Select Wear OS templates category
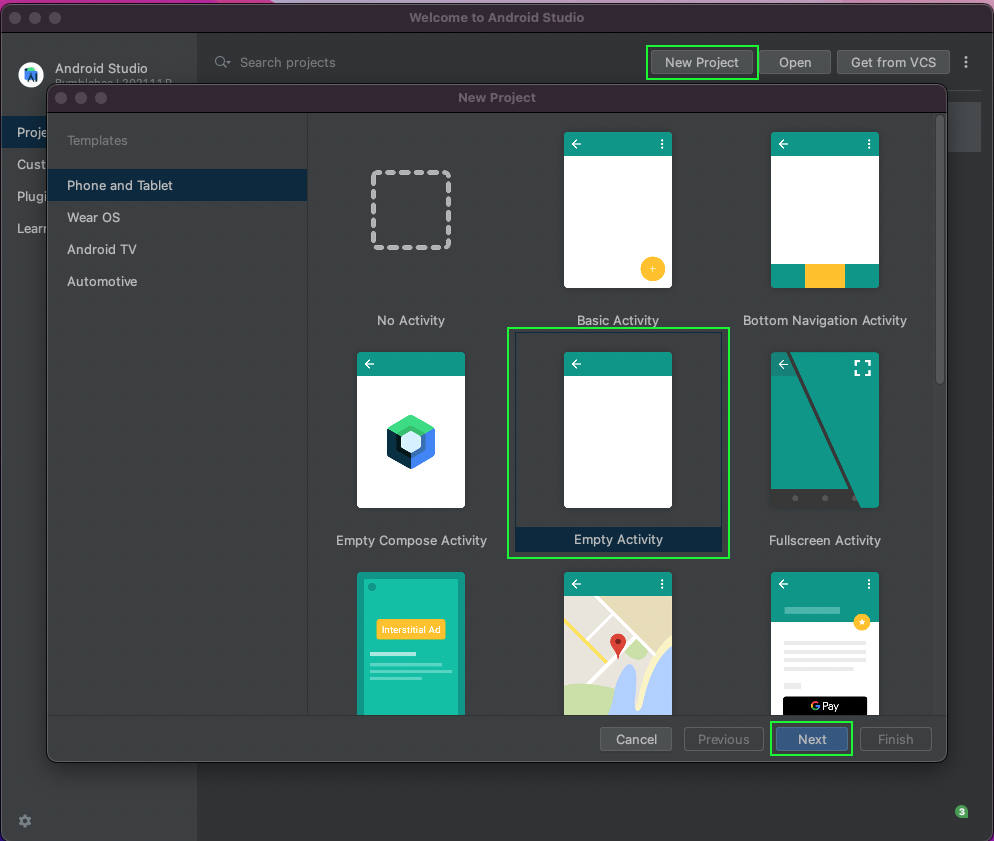Image resolution: width=994 pixels, height=841 pixels. pos(178,217)
